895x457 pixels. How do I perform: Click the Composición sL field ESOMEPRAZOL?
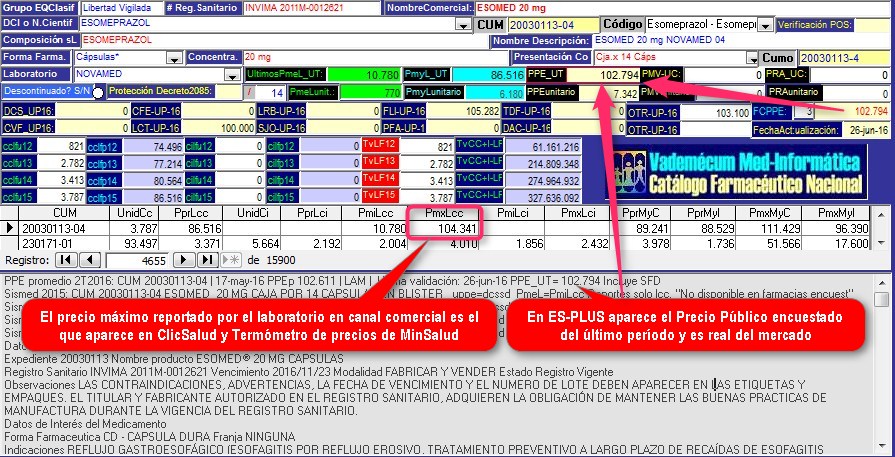tap(284, 41)
